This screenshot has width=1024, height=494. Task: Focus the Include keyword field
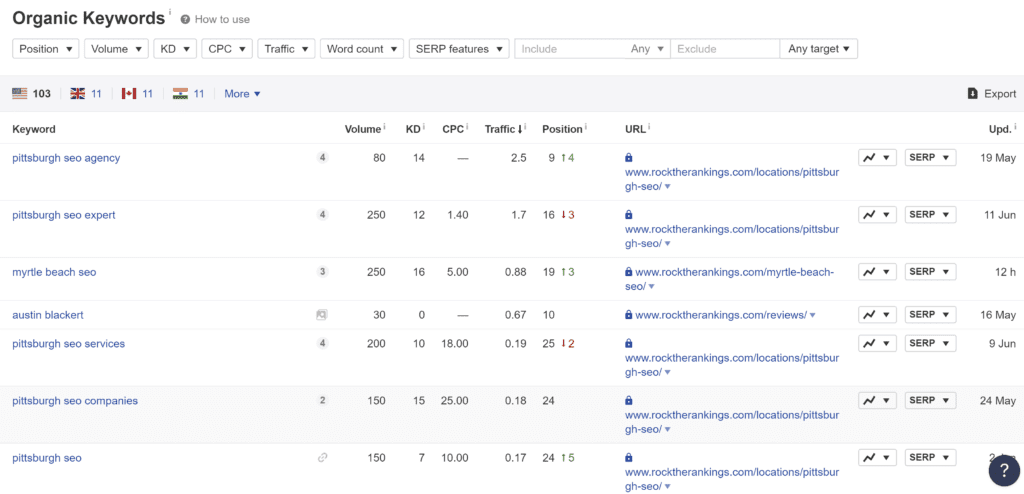570,49
